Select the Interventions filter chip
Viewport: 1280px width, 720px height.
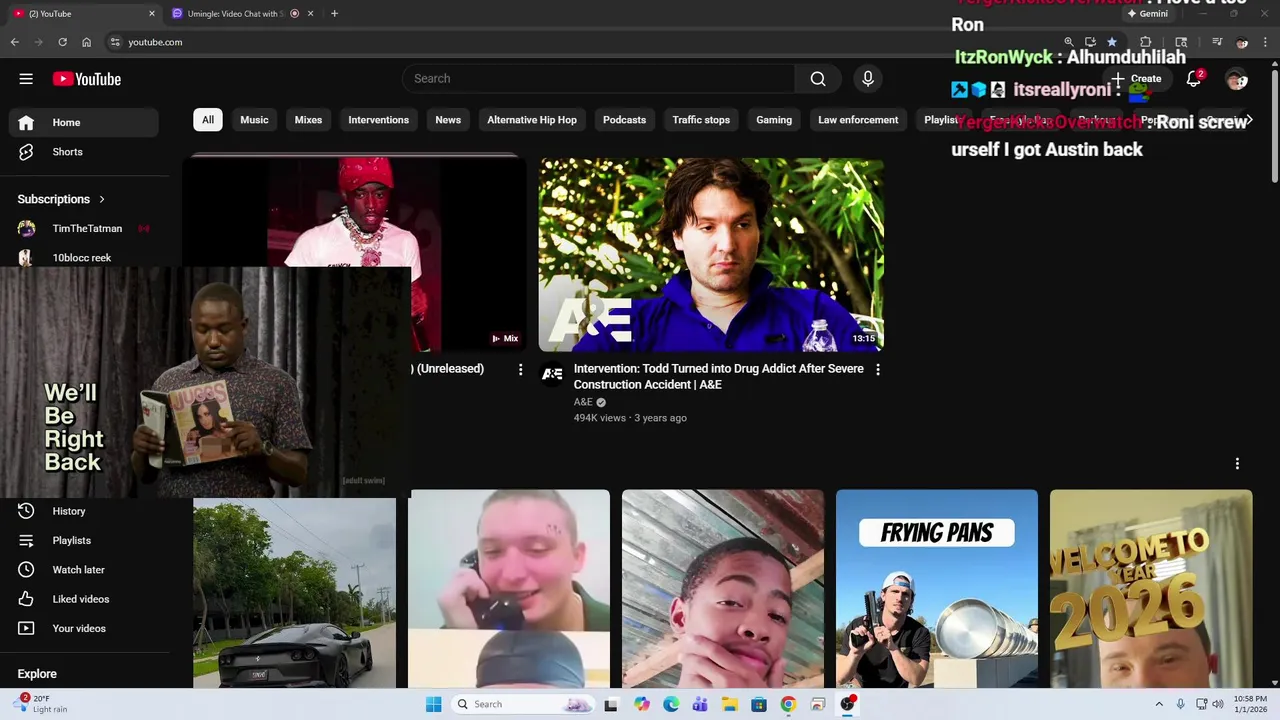tap(378, 120)
